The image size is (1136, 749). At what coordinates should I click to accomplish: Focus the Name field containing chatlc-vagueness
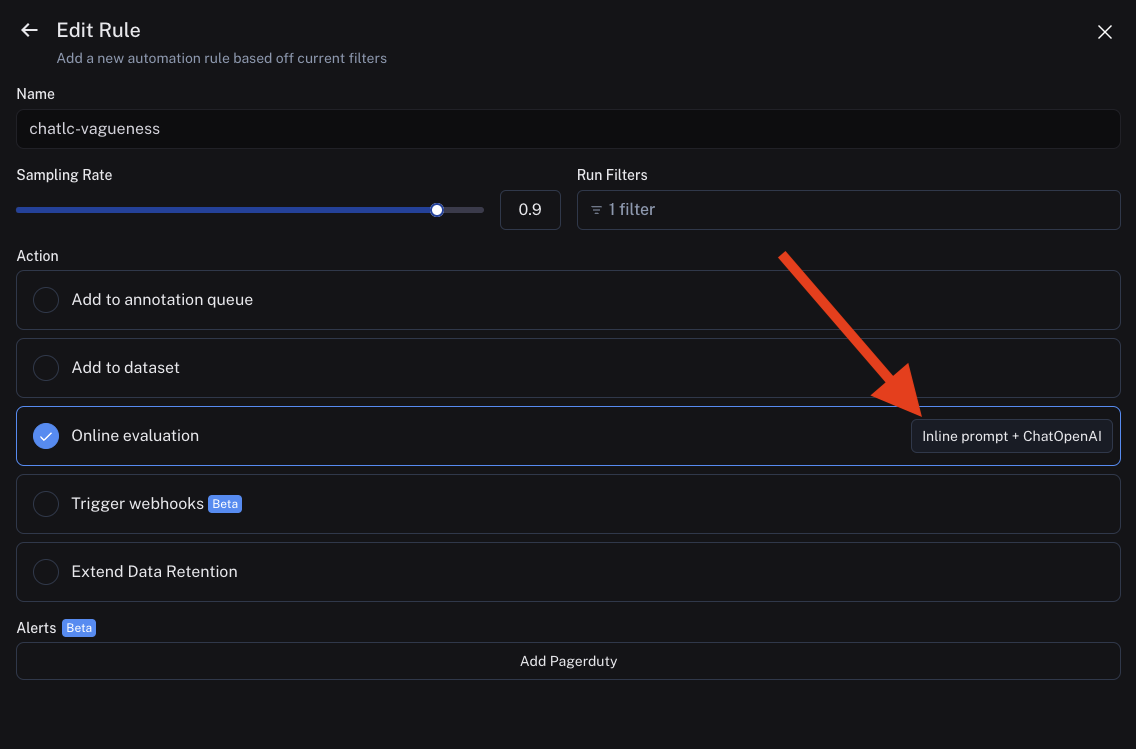pos(568,129)
